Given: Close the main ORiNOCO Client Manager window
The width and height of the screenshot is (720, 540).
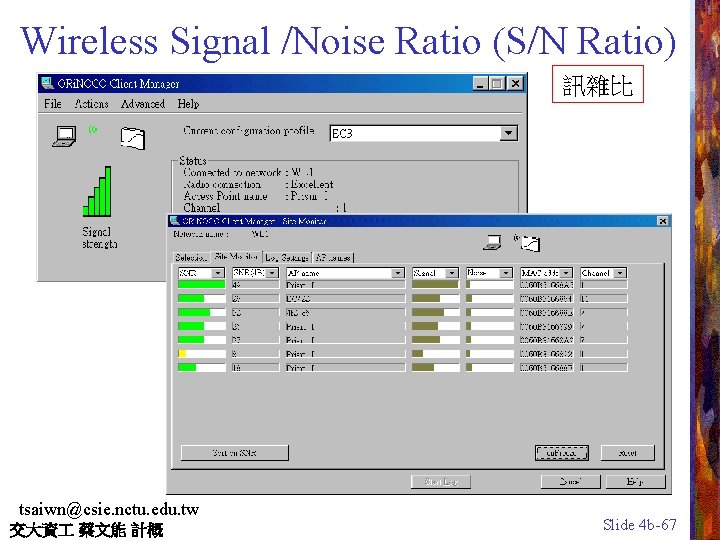Looking at the screenshot, I should (516, 84).
